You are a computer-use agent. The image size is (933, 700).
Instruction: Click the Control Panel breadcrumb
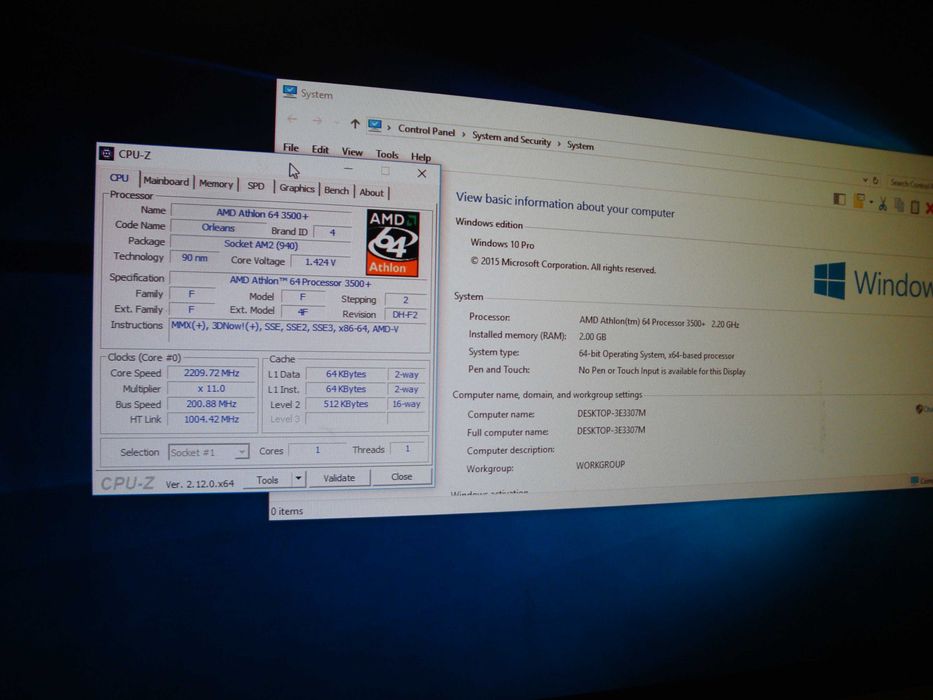pos(426,130)
